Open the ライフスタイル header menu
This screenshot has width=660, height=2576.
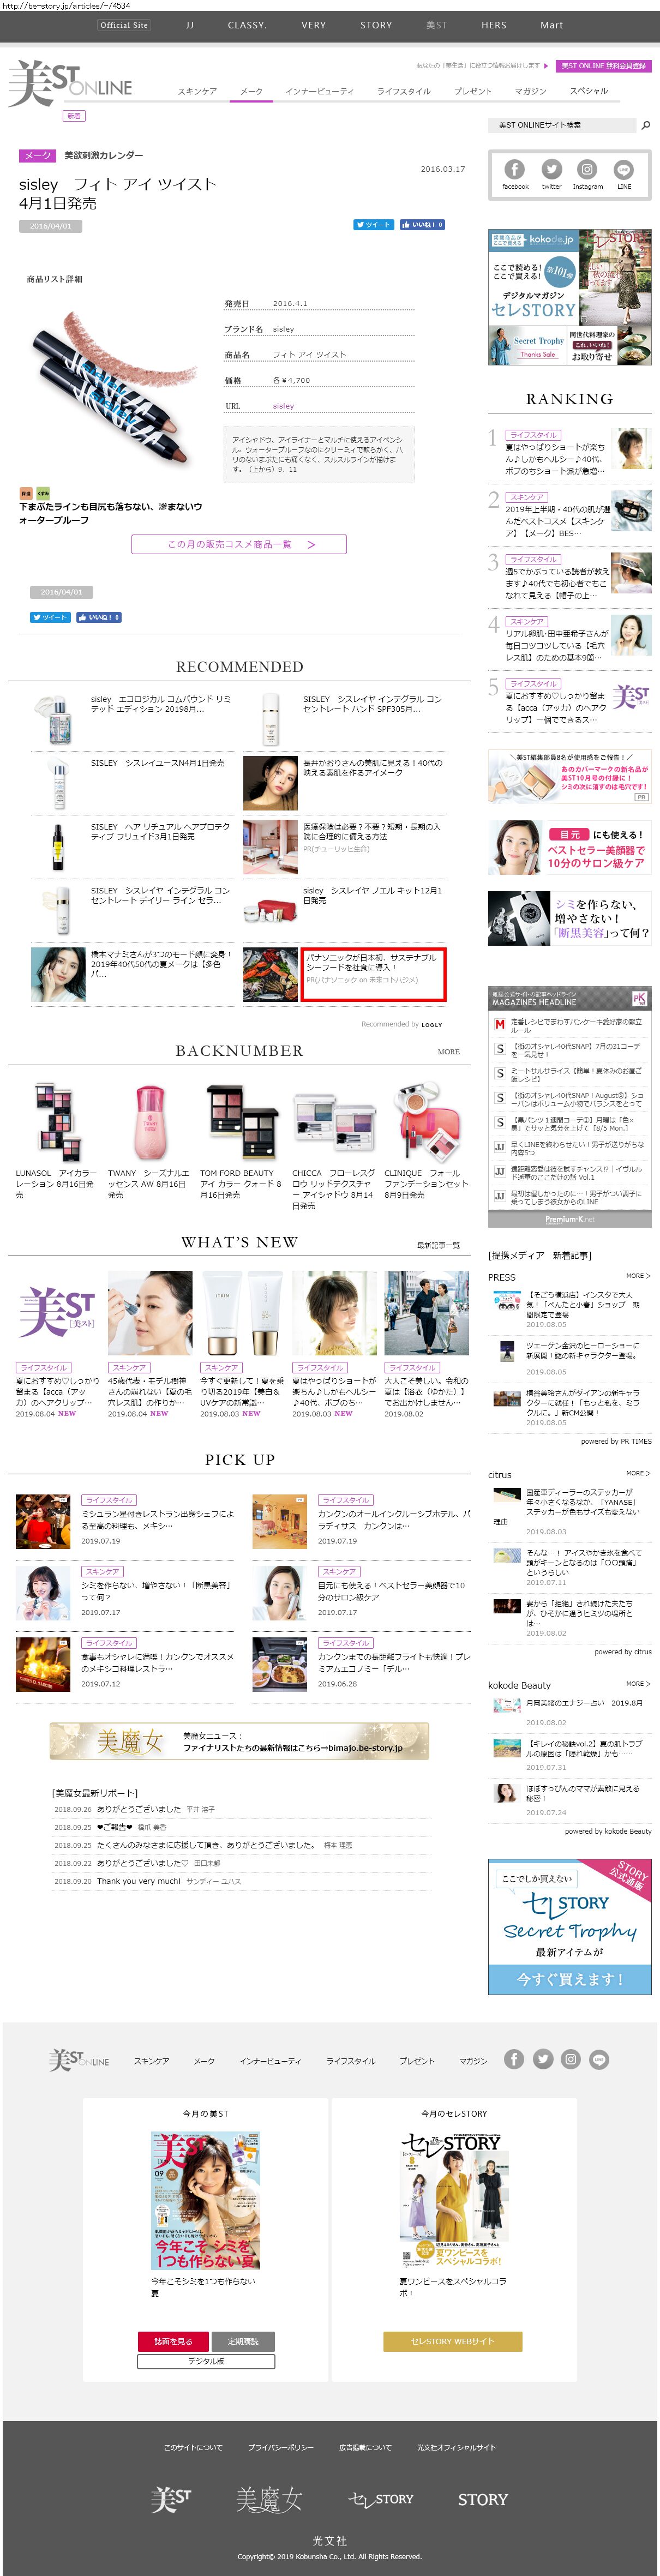tap(404, 91)
